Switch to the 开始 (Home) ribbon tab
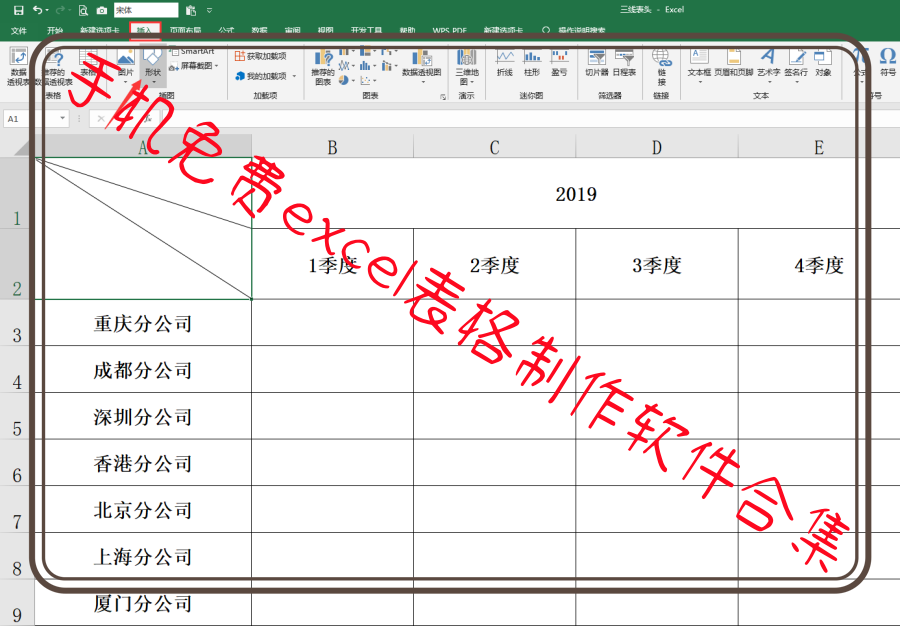900x626 pixels. click(x=55, y=29)
